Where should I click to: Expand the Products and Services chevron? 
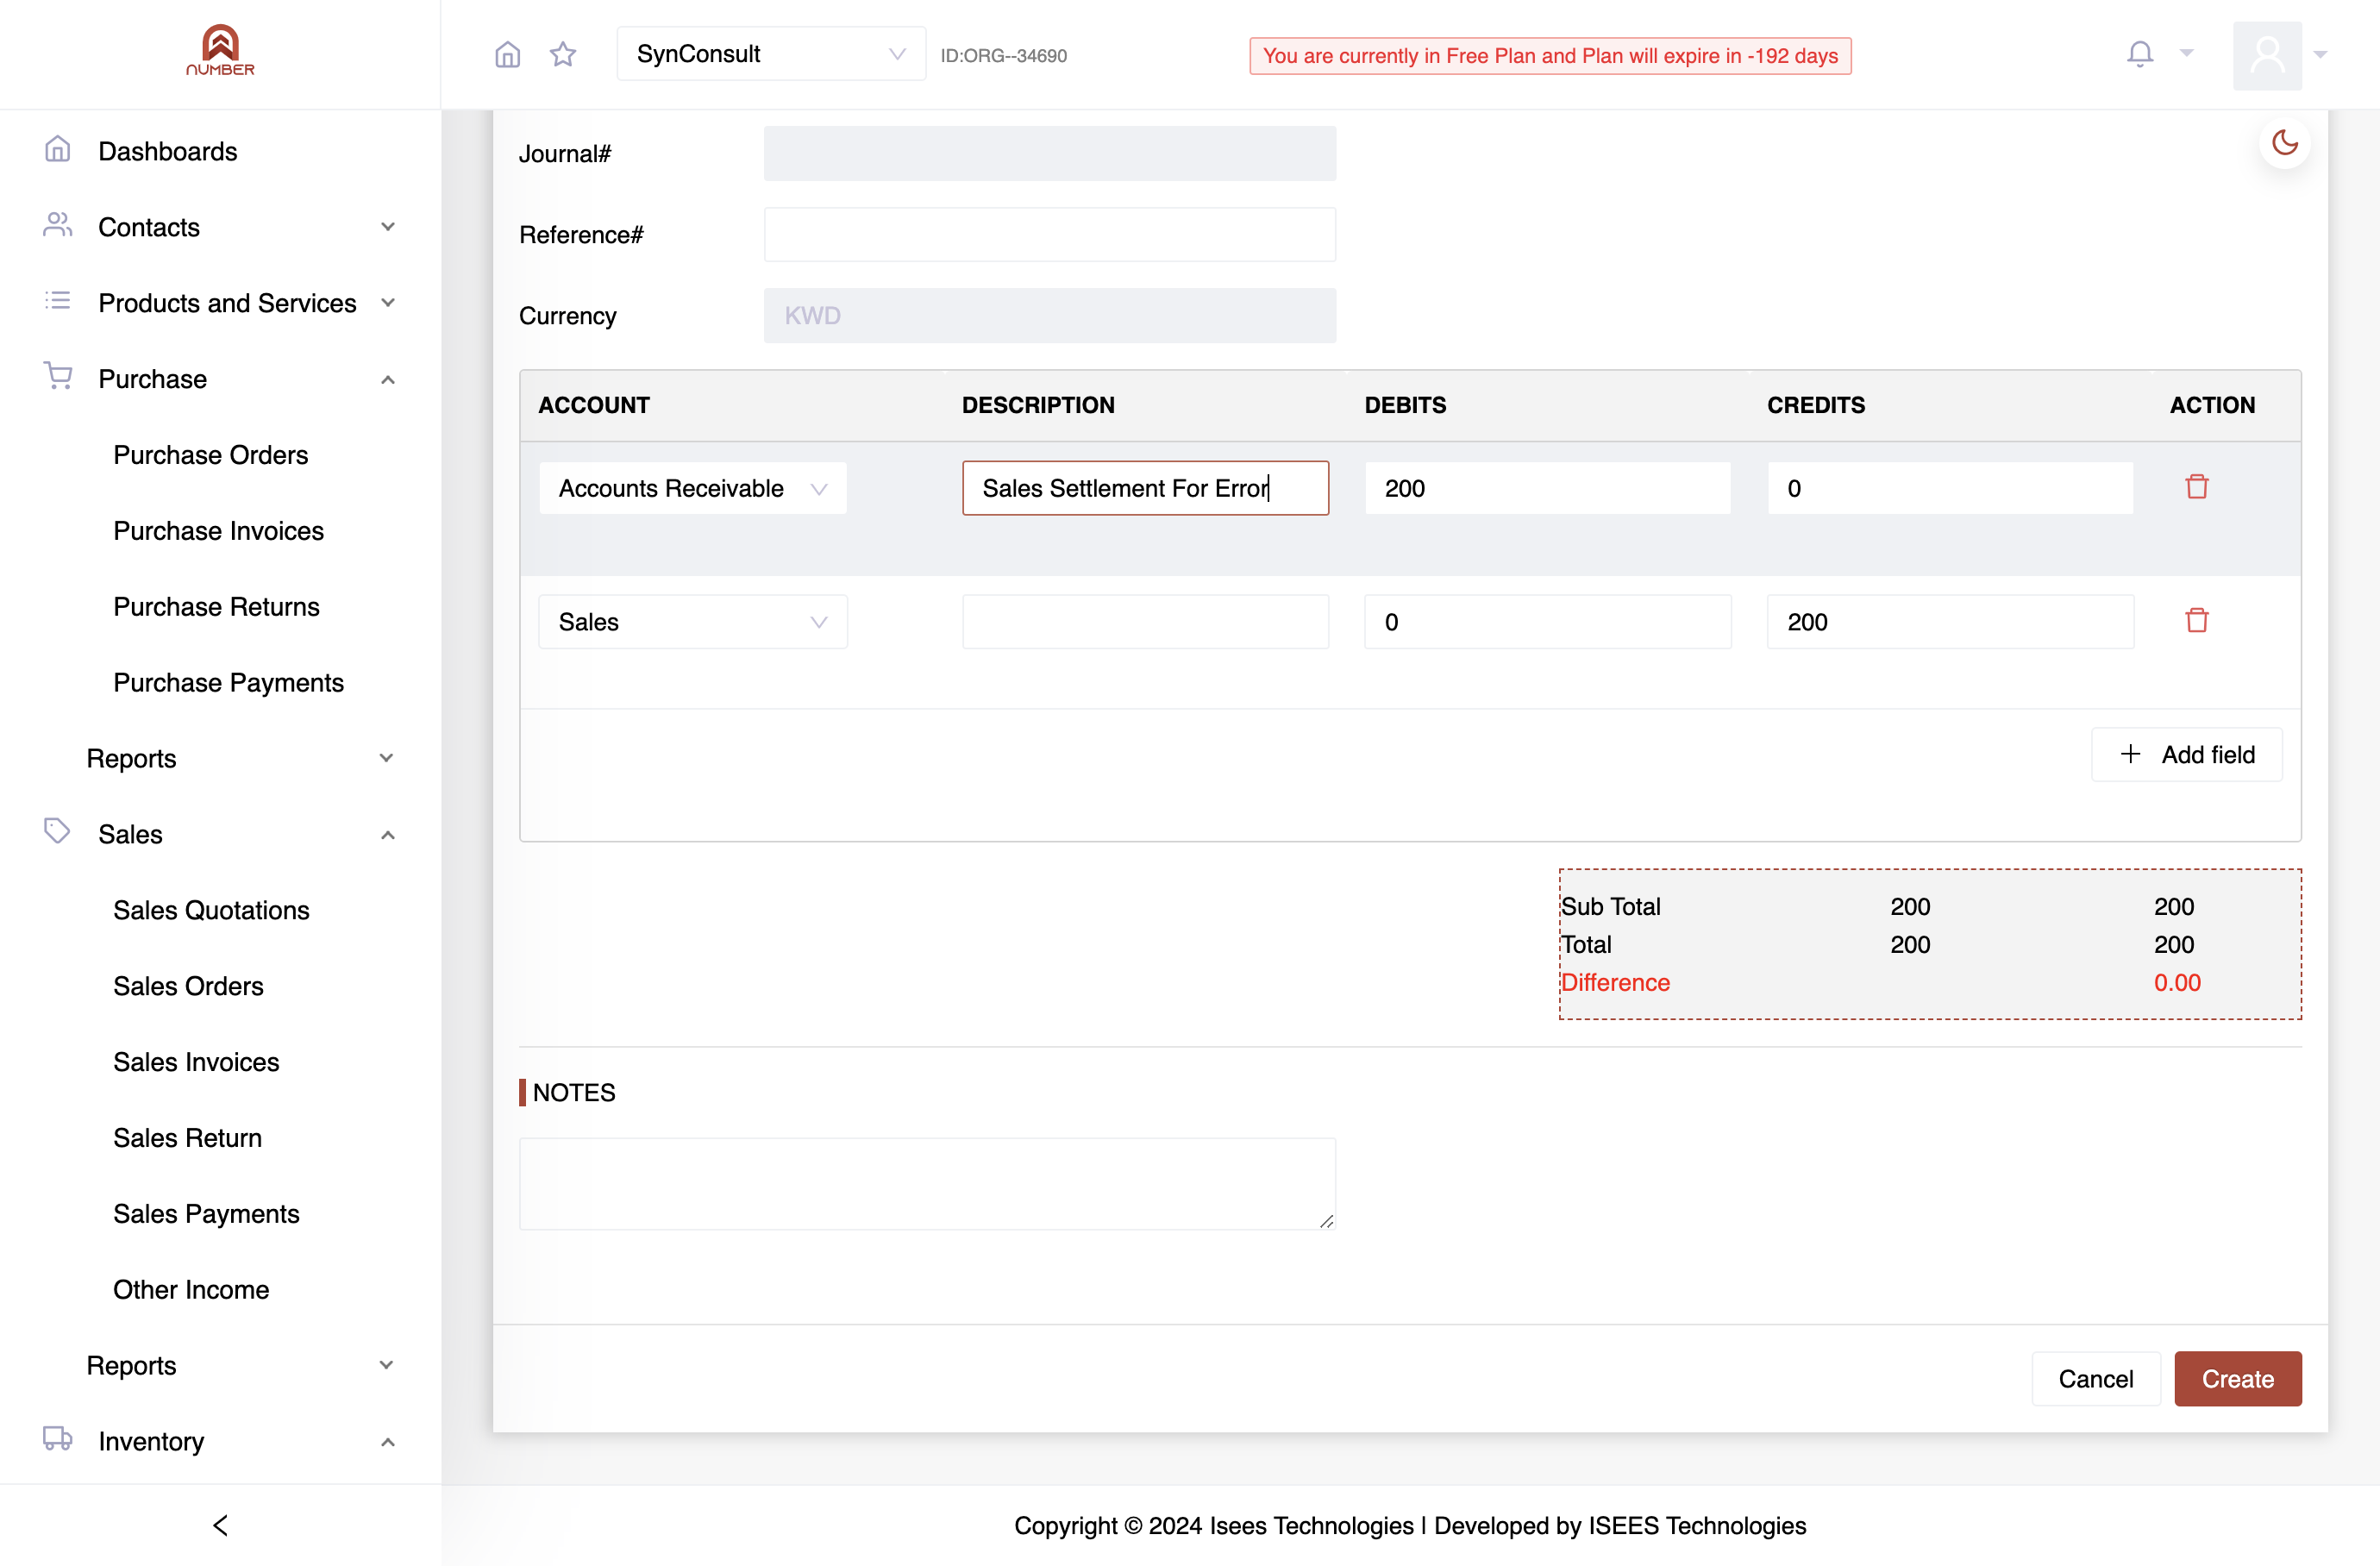coord(388,303)
